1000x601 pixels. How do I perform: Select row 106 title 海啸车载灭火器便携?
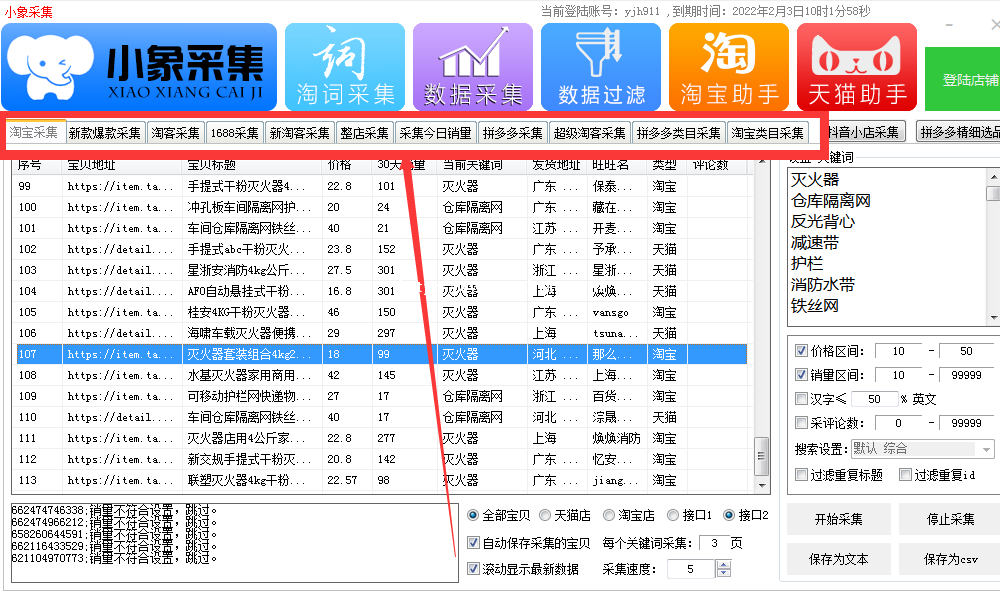[x=249, y=333]
